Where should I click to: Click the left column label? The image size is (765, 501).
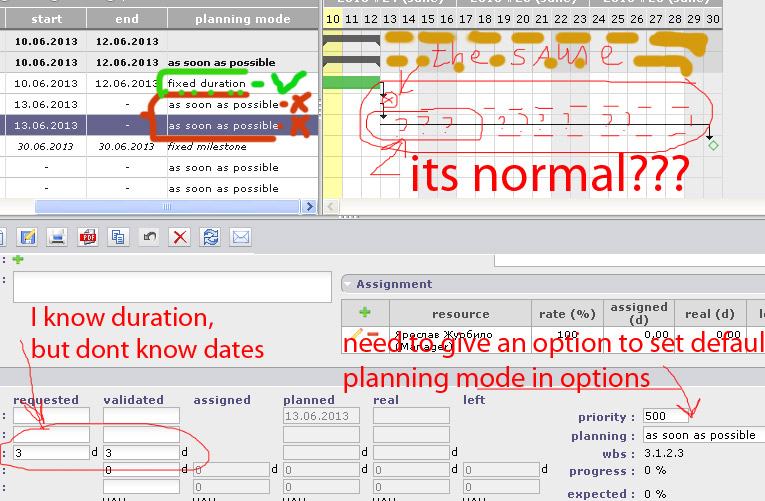point(474,400)
